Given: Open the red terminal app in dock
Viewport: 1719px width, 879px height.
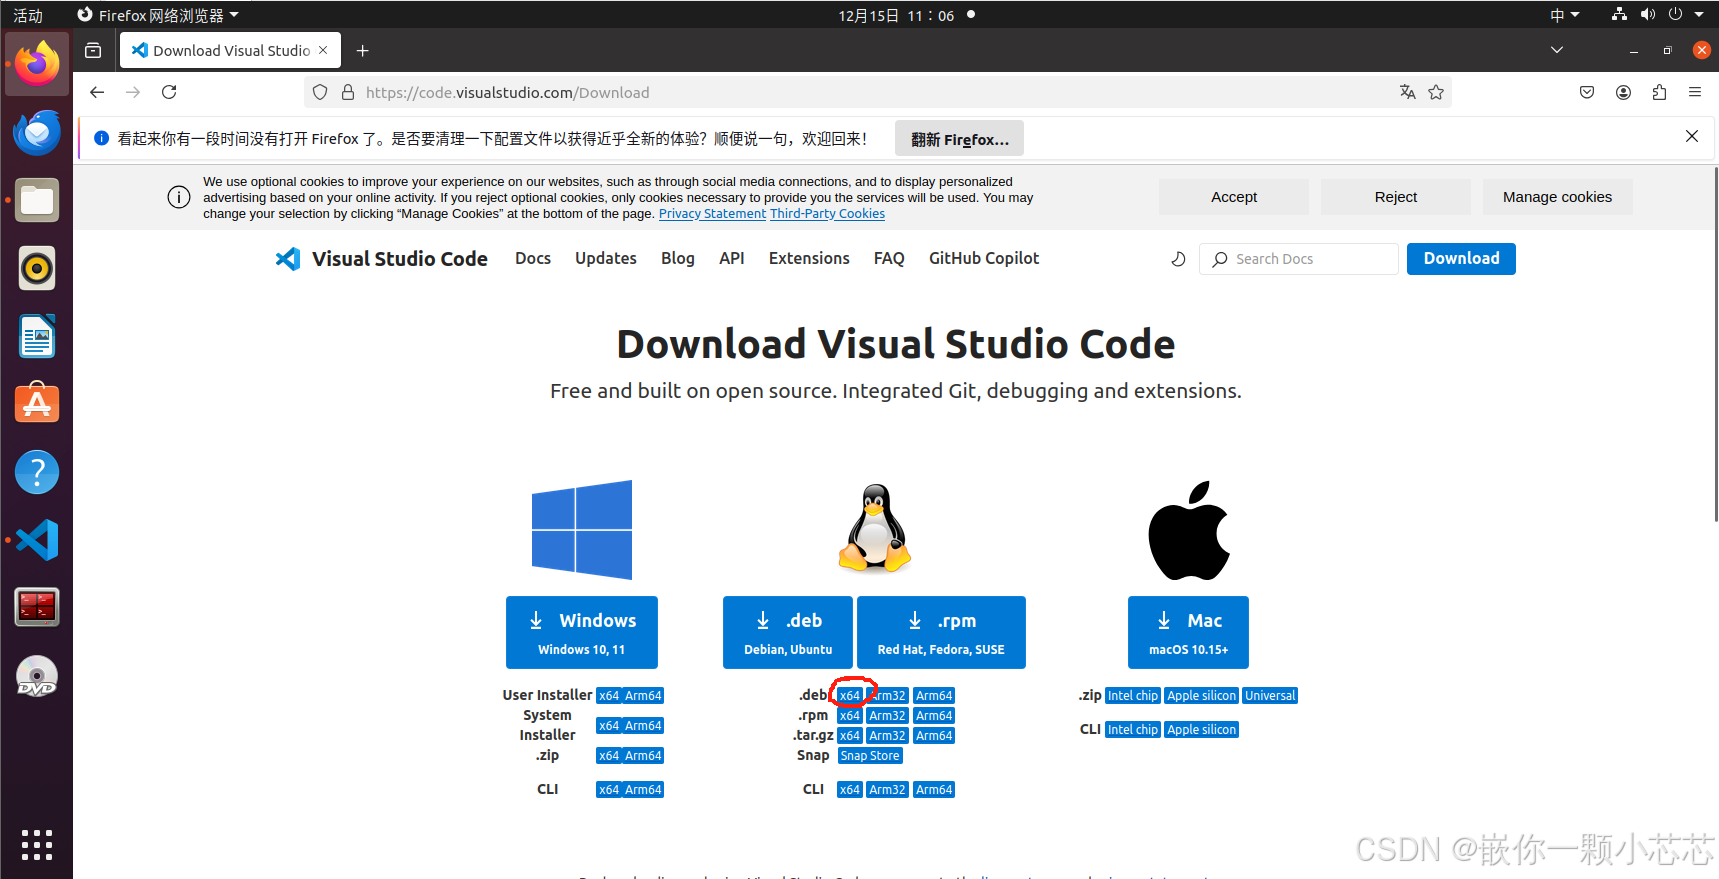Looking at the screenshot, I should (x=37, y=607).
